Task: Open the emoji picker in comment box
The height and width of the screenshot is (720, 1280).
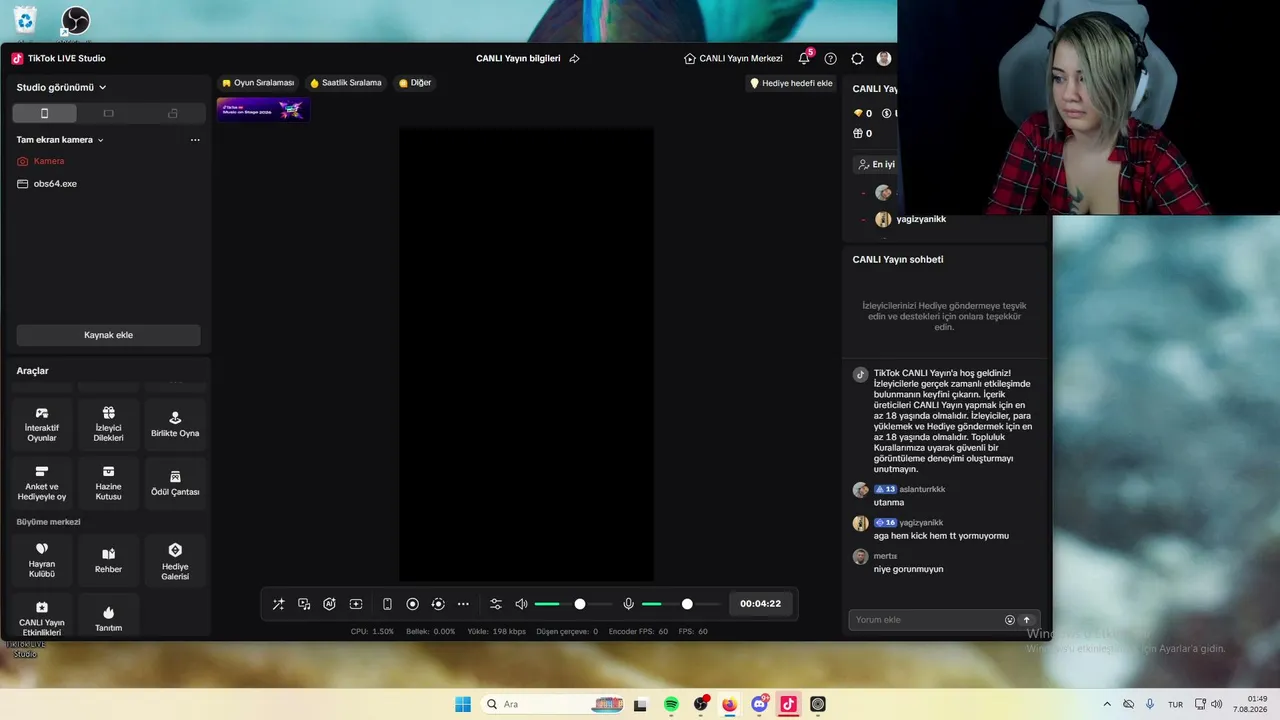Action: (x=1010, y=620)
